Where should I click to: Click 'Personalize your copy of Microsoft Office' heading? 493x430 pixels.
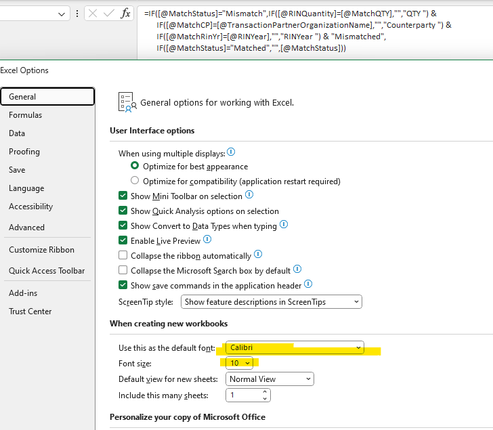(x=188, y=417)
